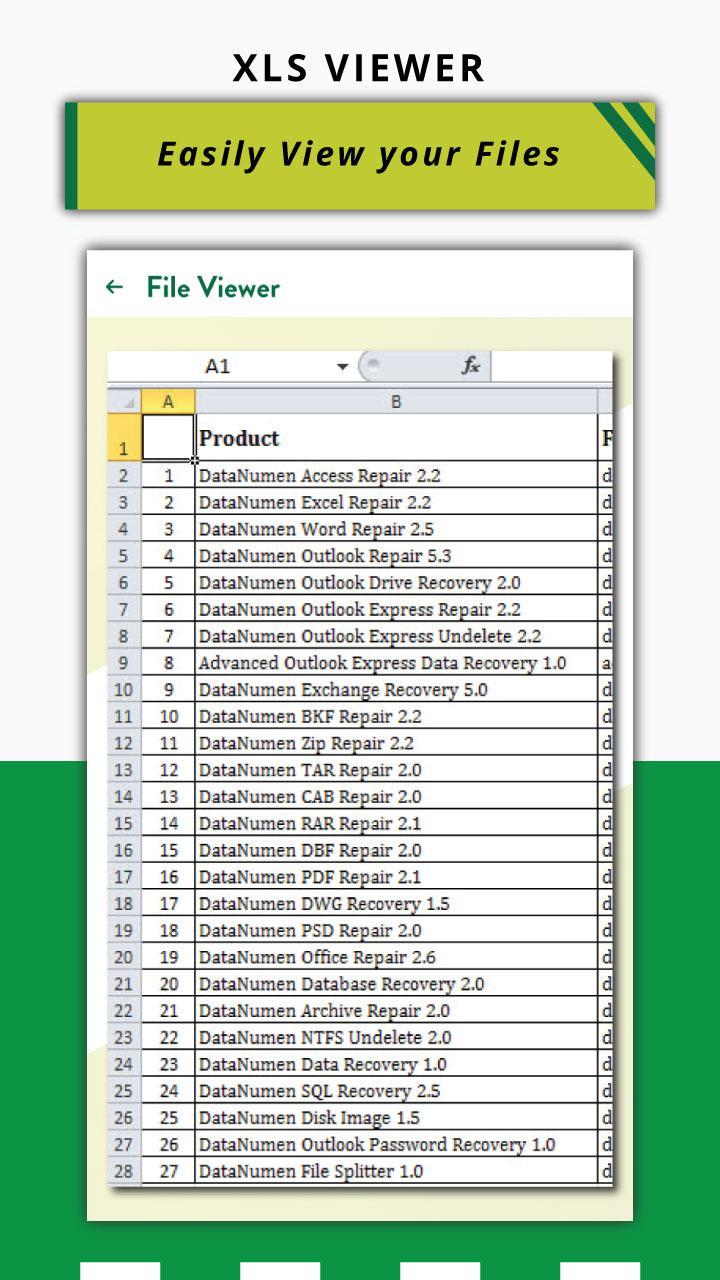720x1280 pixels.
Task: Select row header 1
Action: (x=124, y=438)
